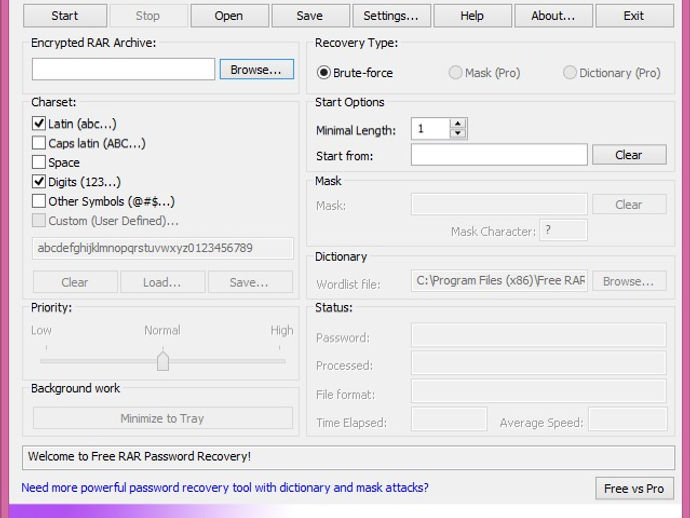Browse for a dictionary wordlist file
This screenshot has height=518, width=690.
pyautogui.click(x=629, y=281)
